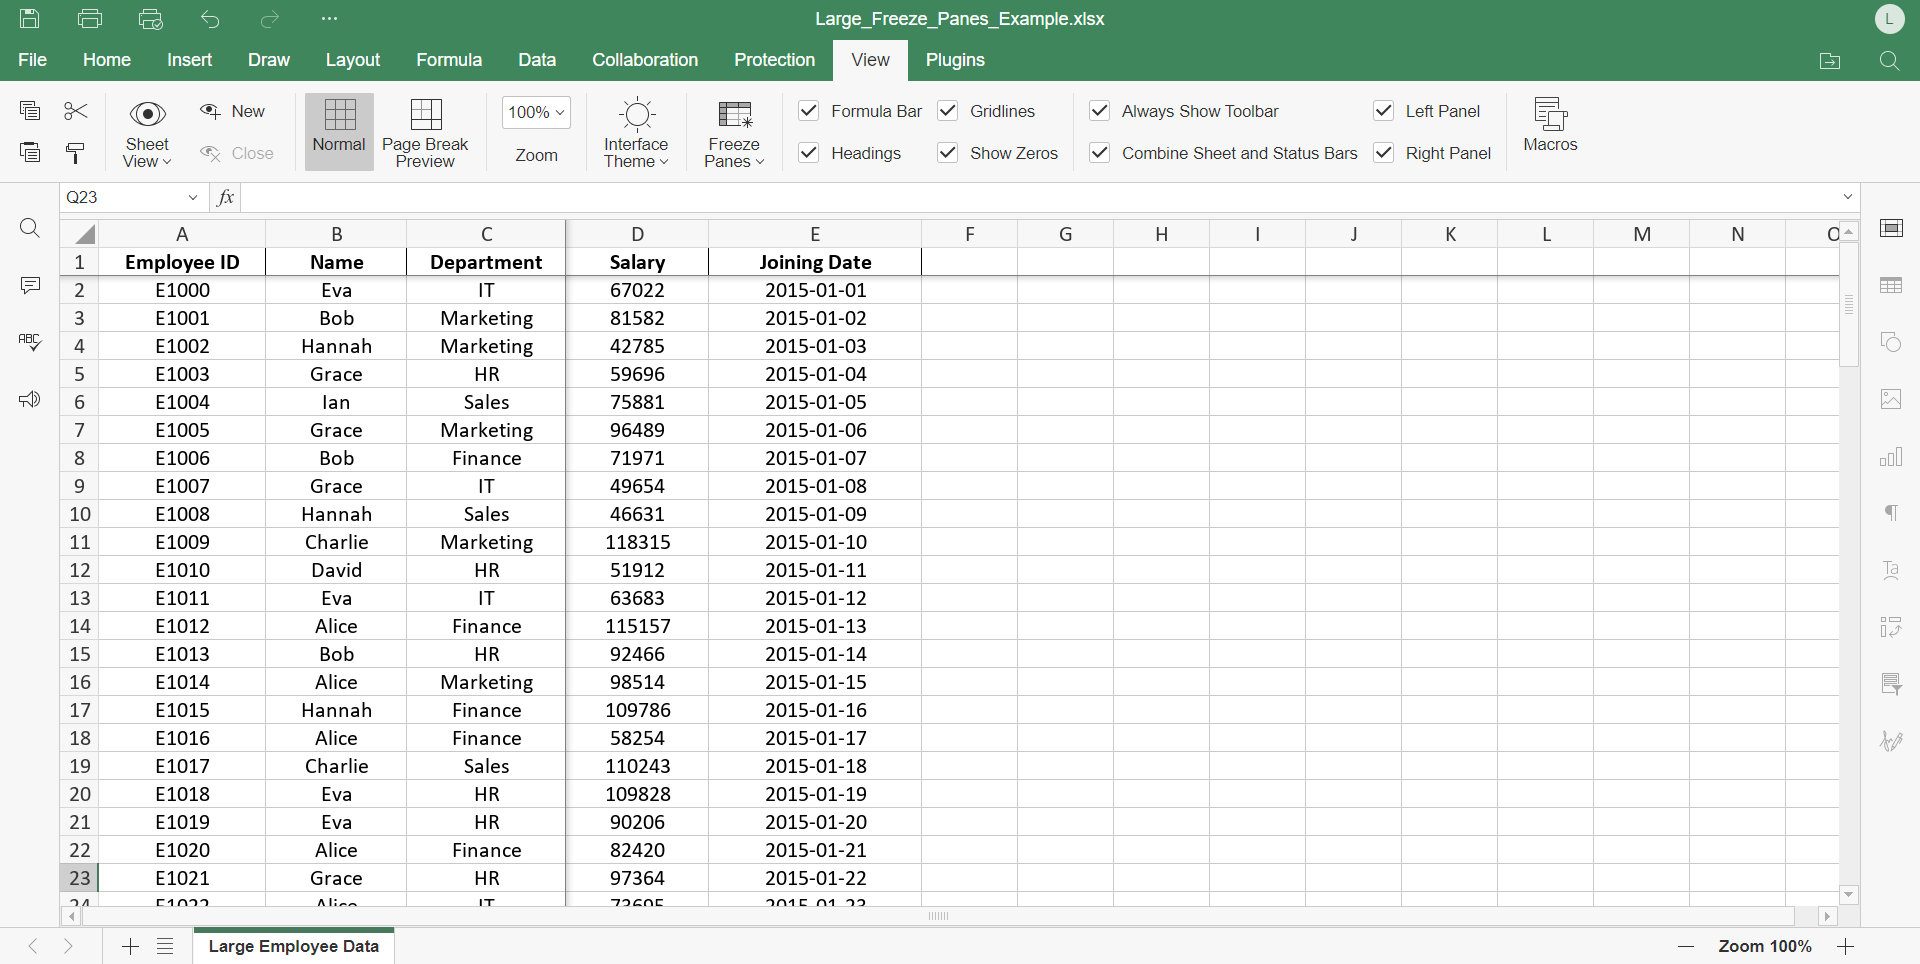Image resolution: width=1920 pixels, height=964 pixels.
Task: Open the Search panel
Action: coord(30,228)
